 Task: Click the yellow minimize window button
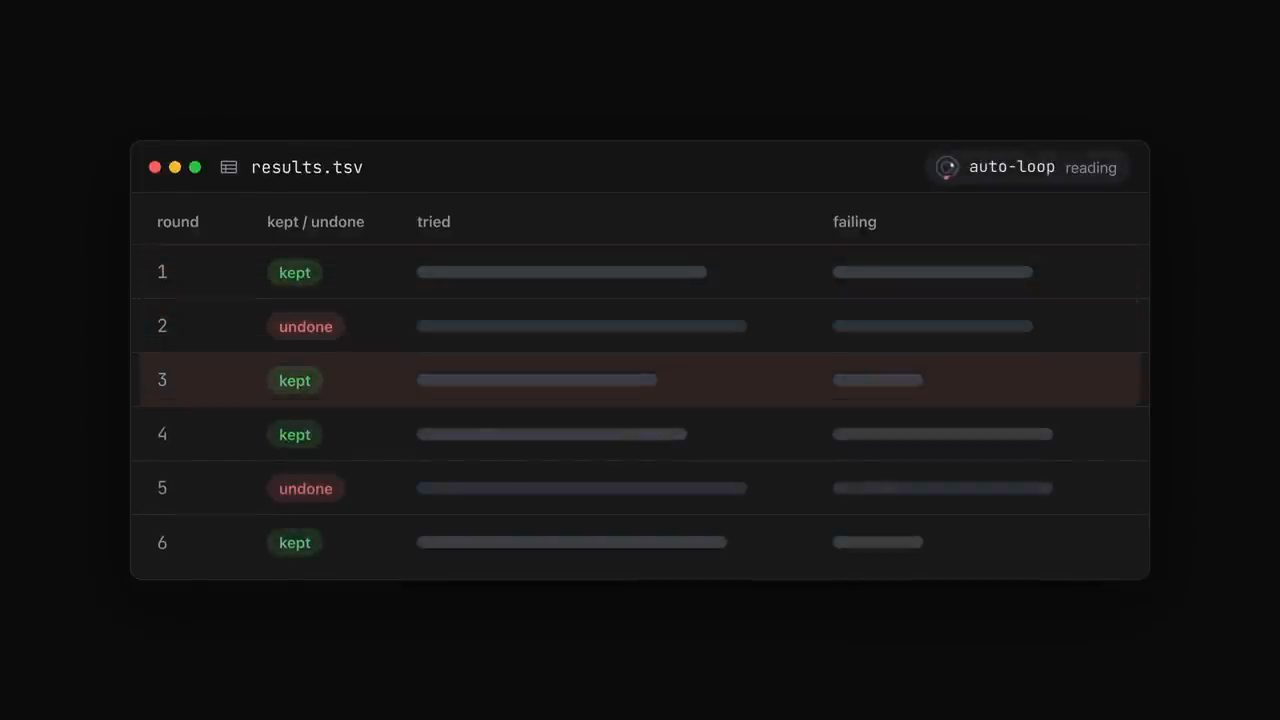coord(175,167)
